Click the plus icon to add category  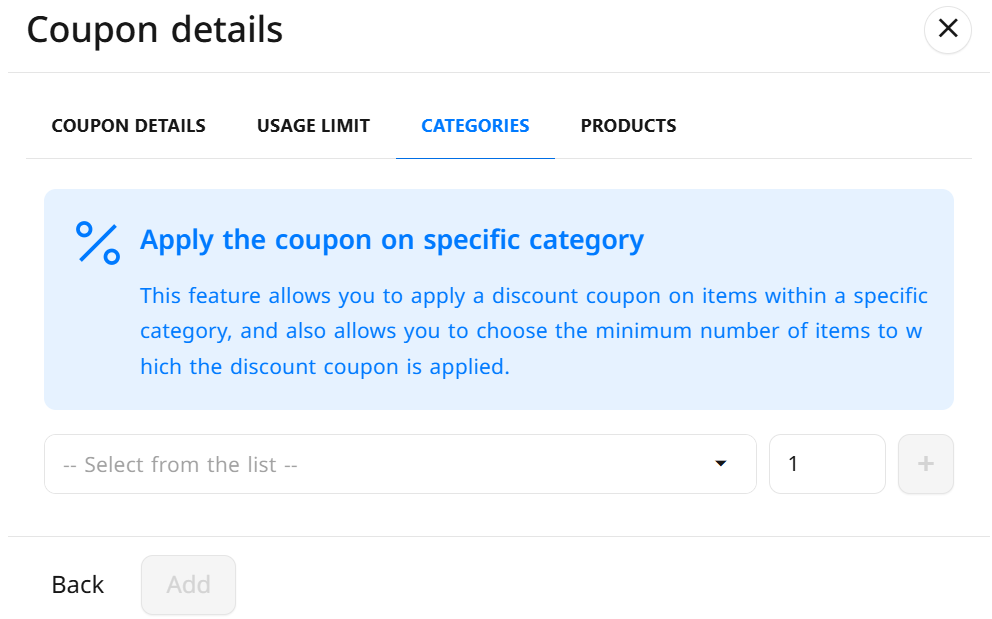[926, 464]
